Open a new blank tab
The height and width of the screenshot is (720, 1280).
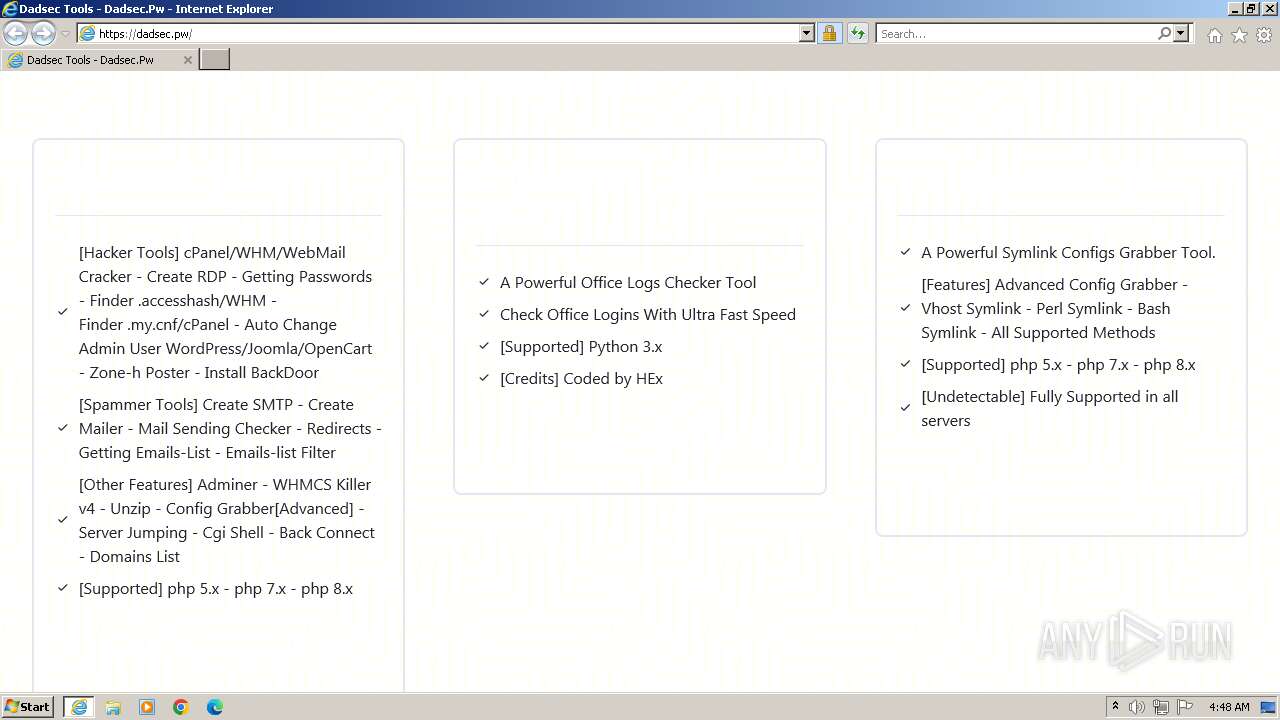pyautogui.click(x=215, y=60)
